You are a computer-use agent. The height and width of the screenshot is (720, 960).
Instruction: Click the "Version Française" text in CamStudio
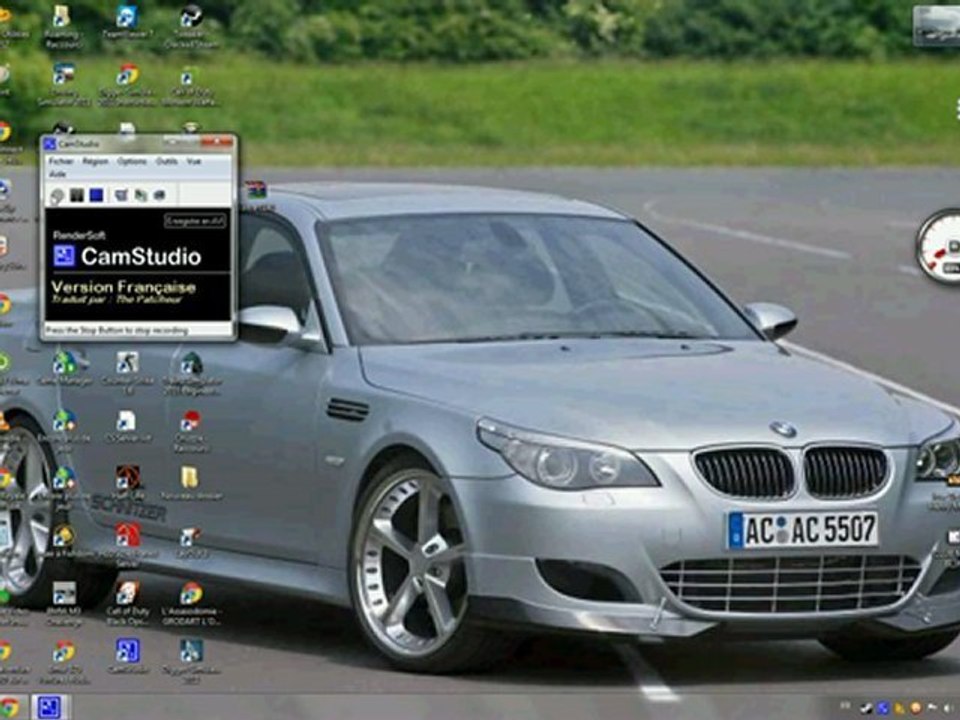tap(123, 287)
